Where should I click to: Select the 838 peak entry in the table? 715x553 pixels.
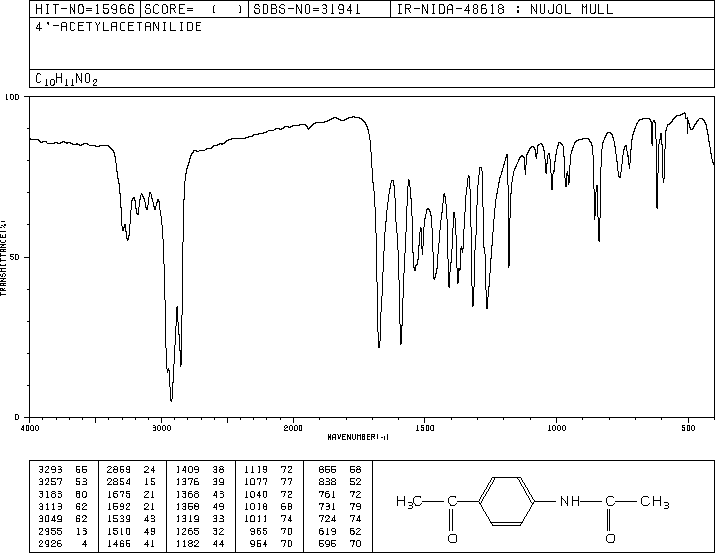coord(340,482)
